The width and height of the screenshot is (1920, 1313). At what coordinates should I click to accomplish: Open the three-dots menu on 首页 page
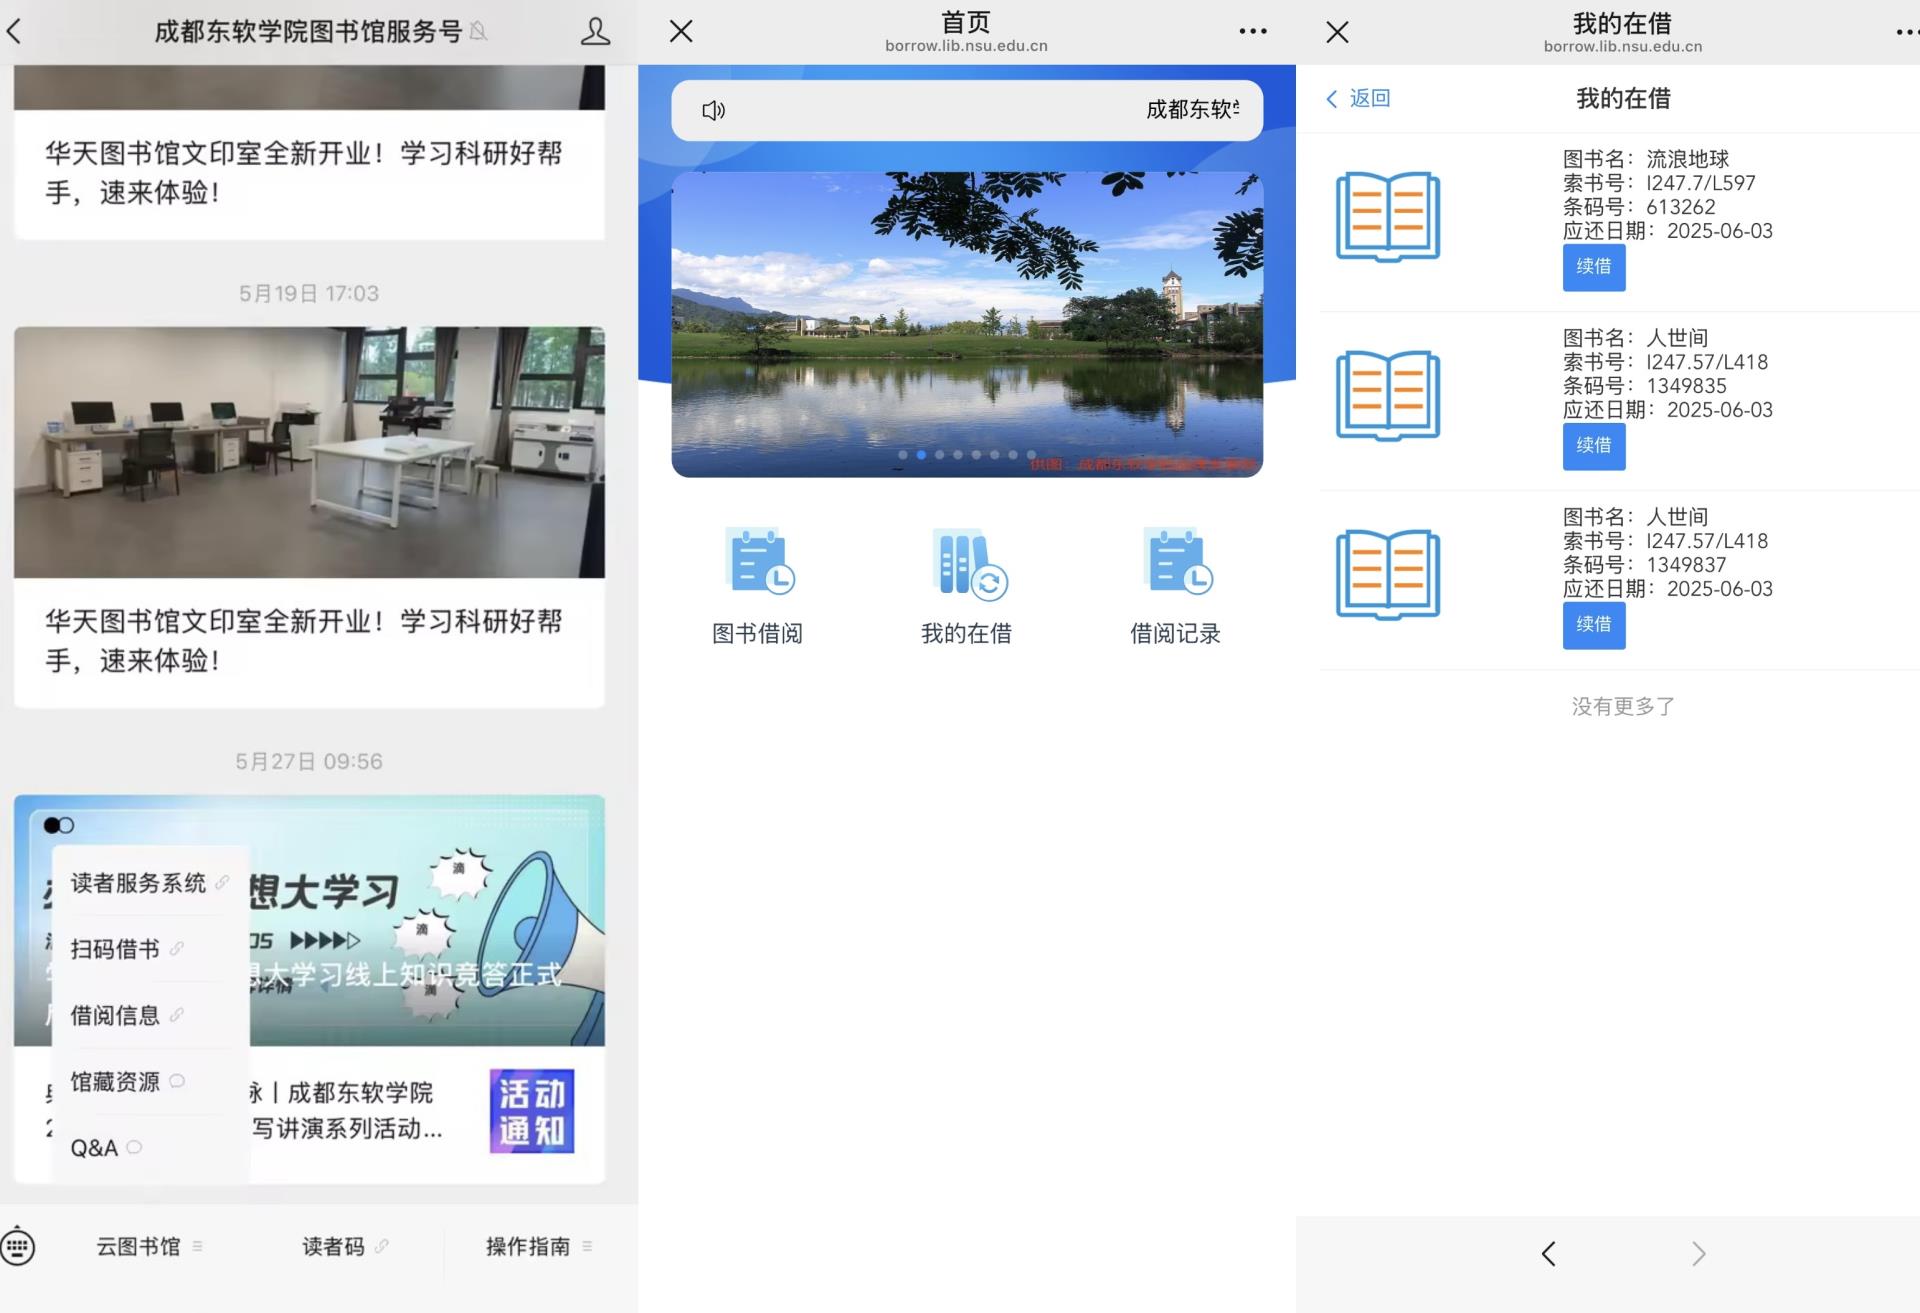click(1252, 32)
